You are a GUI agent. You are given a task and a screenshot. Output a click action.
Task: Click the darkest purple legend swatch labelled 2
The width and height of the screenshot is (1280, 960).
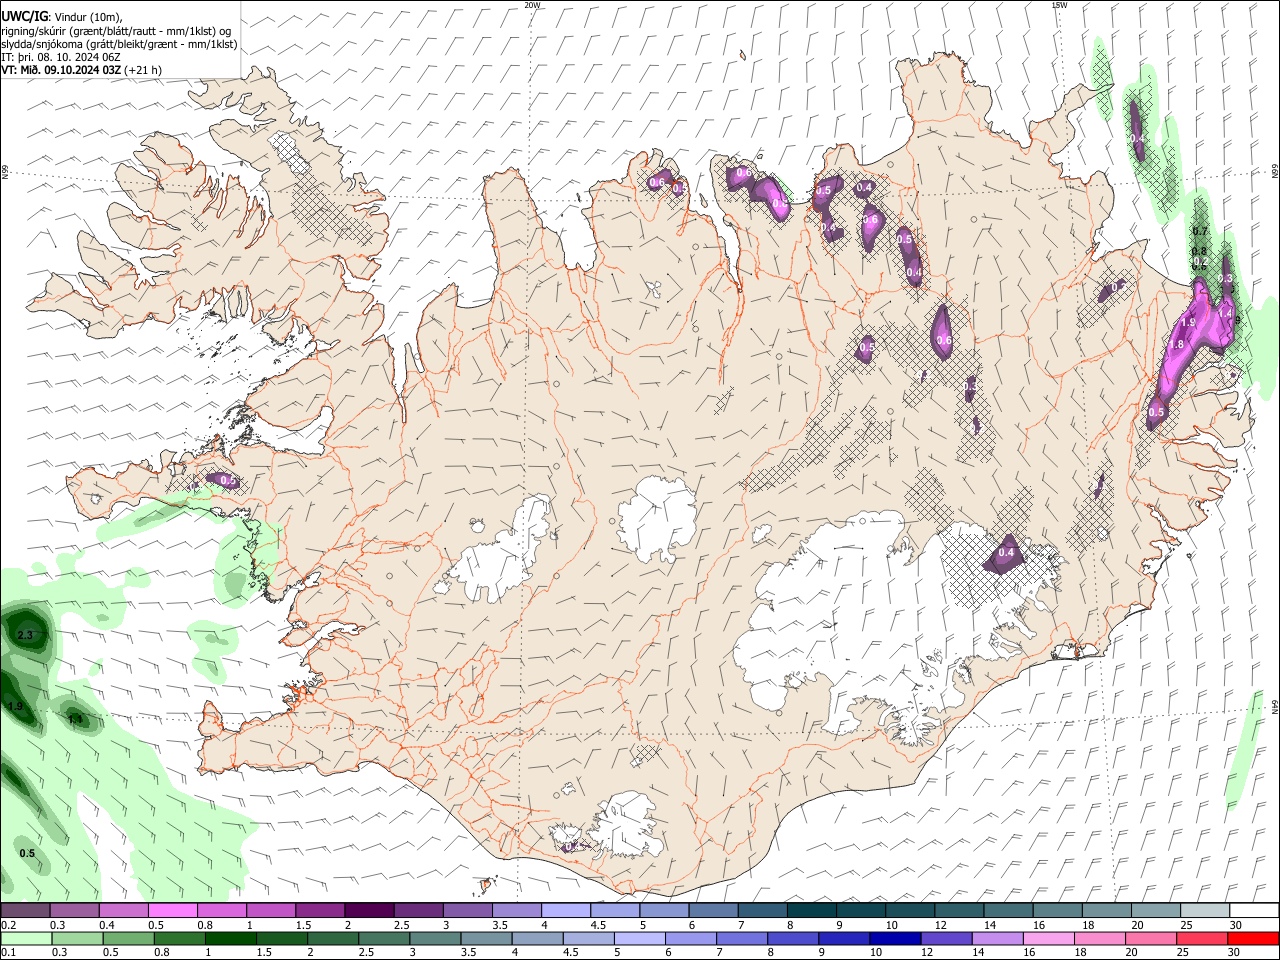pyautogui.click(x=368, y=910)
